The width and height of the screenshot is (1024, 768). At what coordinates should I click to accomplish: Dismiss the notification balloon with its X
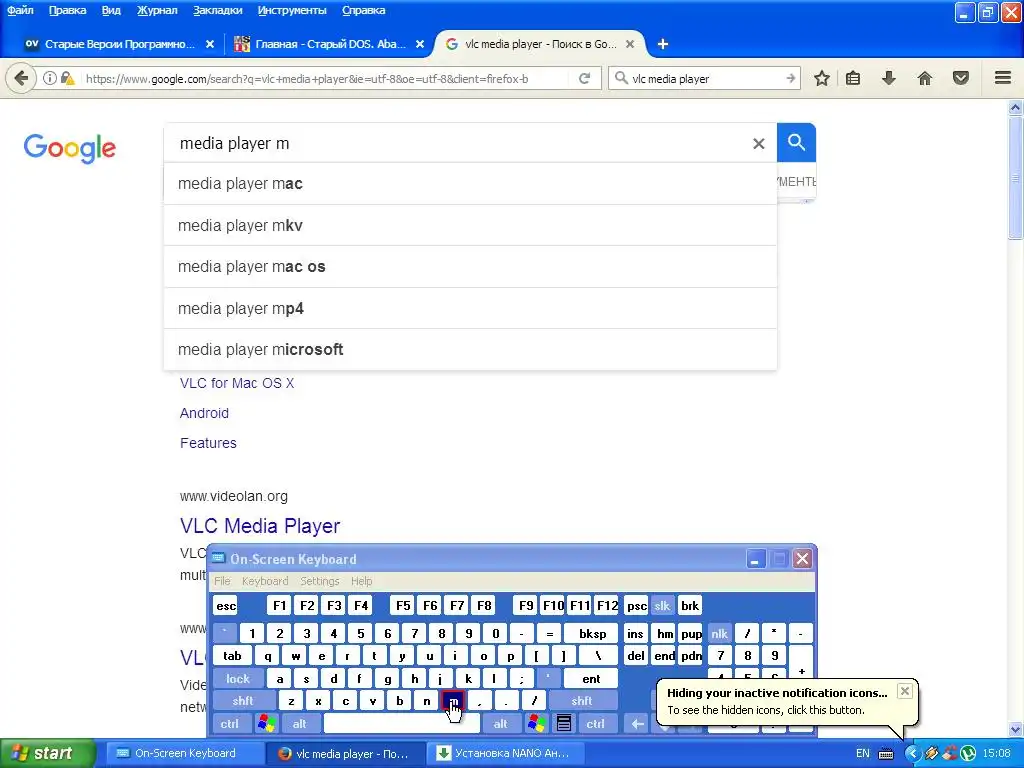[904, 691]
